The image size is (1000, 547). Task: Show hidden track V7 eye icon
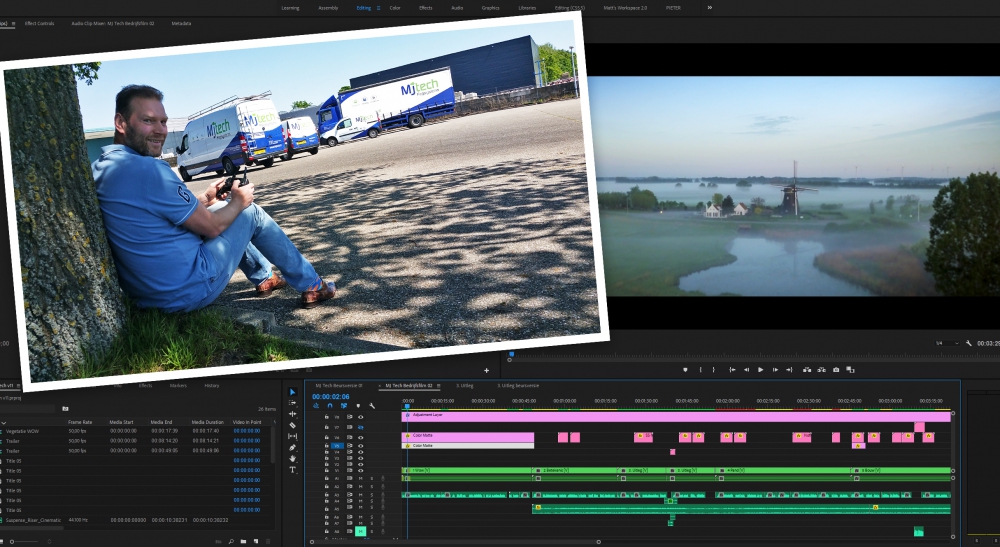(x=360, y=427)
